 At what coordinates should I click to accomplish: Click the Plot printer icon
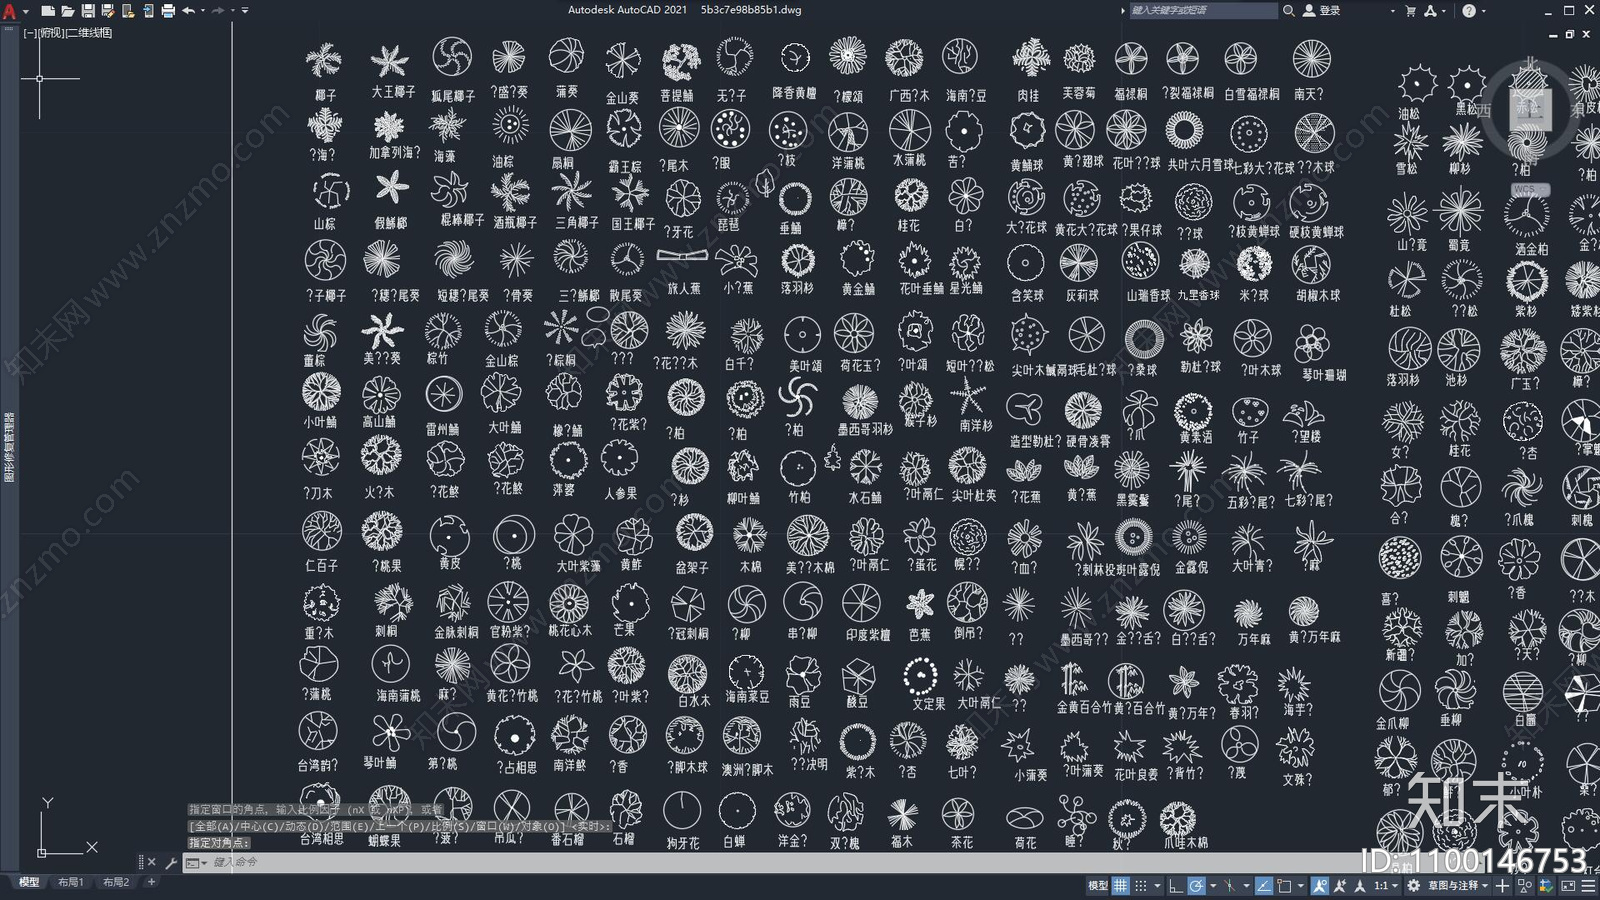tap(167, 10)
